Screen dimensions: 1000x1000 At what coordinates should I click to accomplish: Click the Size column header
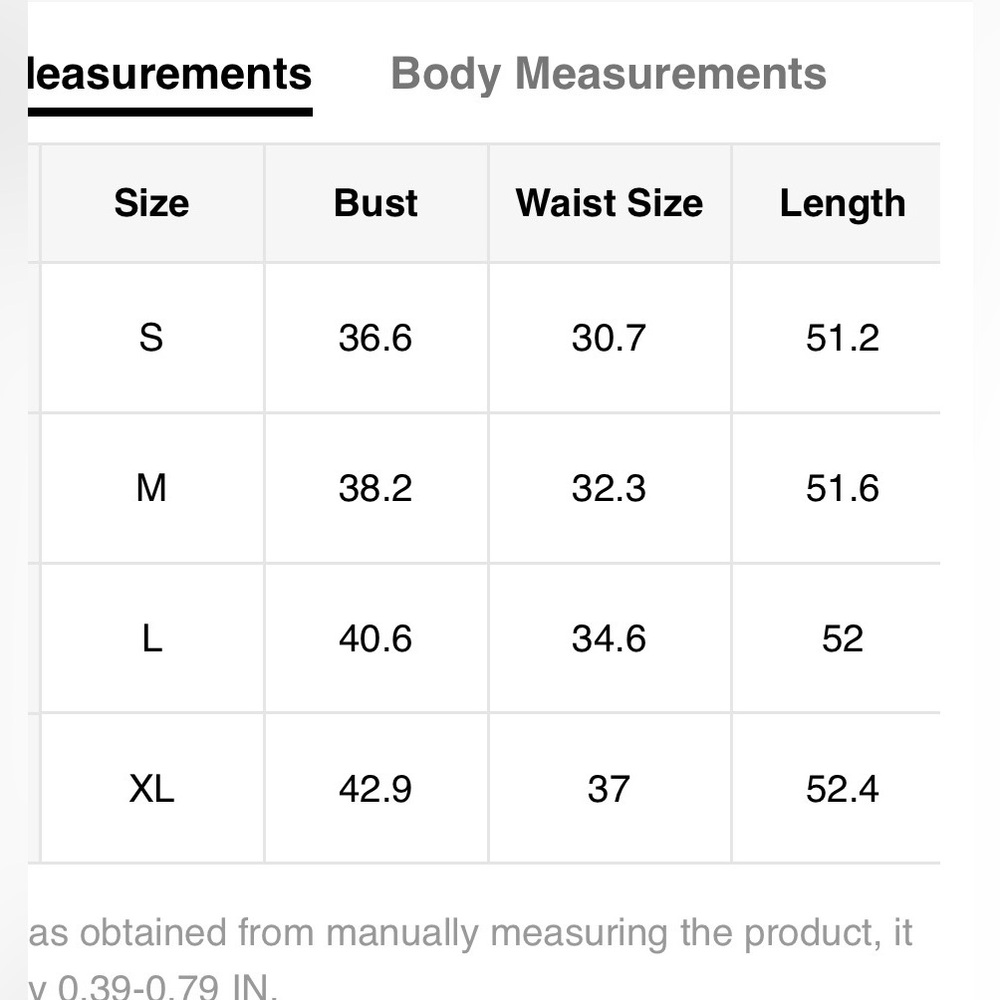pyautogui.click(x=151, y=203)
